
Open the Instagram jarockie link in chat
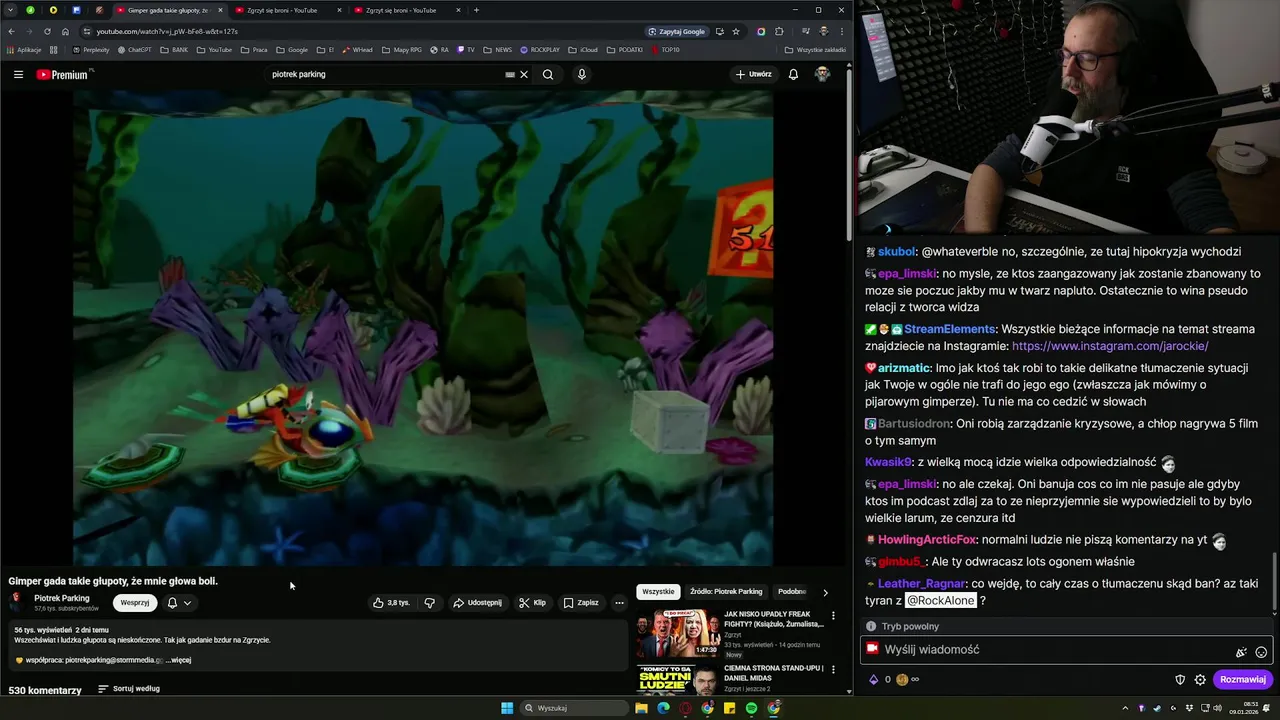coord(1110,346)
